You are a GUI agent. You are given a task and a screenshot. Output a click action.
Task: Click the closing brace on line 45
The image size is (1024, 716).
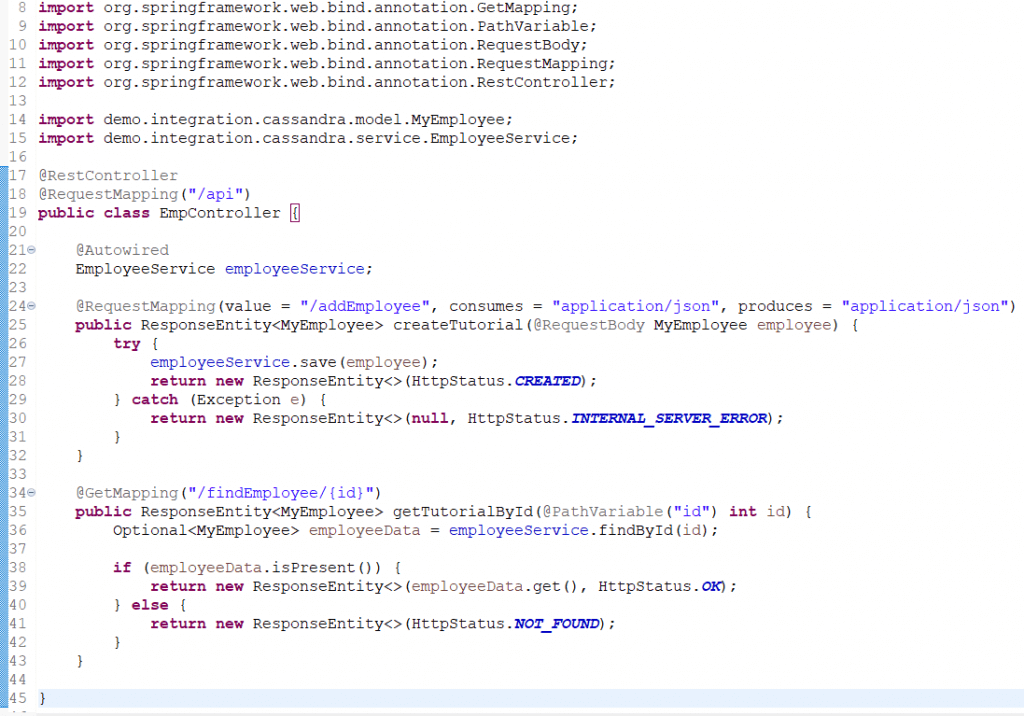tap(42, 698)
